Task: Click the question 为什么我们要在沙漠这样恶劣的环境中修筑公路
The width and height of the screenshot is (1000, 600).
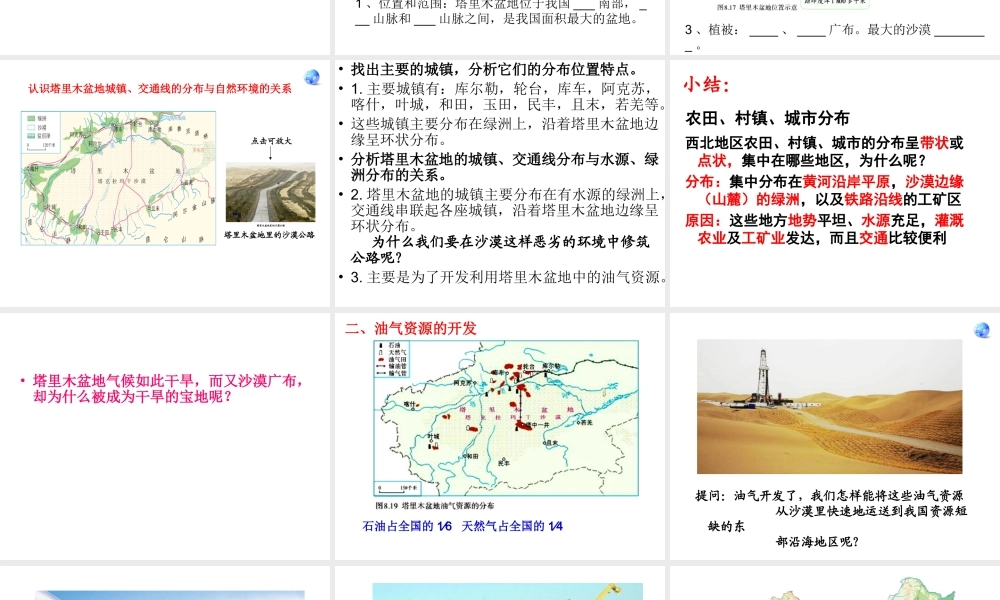Action: [x=500, y=249]
